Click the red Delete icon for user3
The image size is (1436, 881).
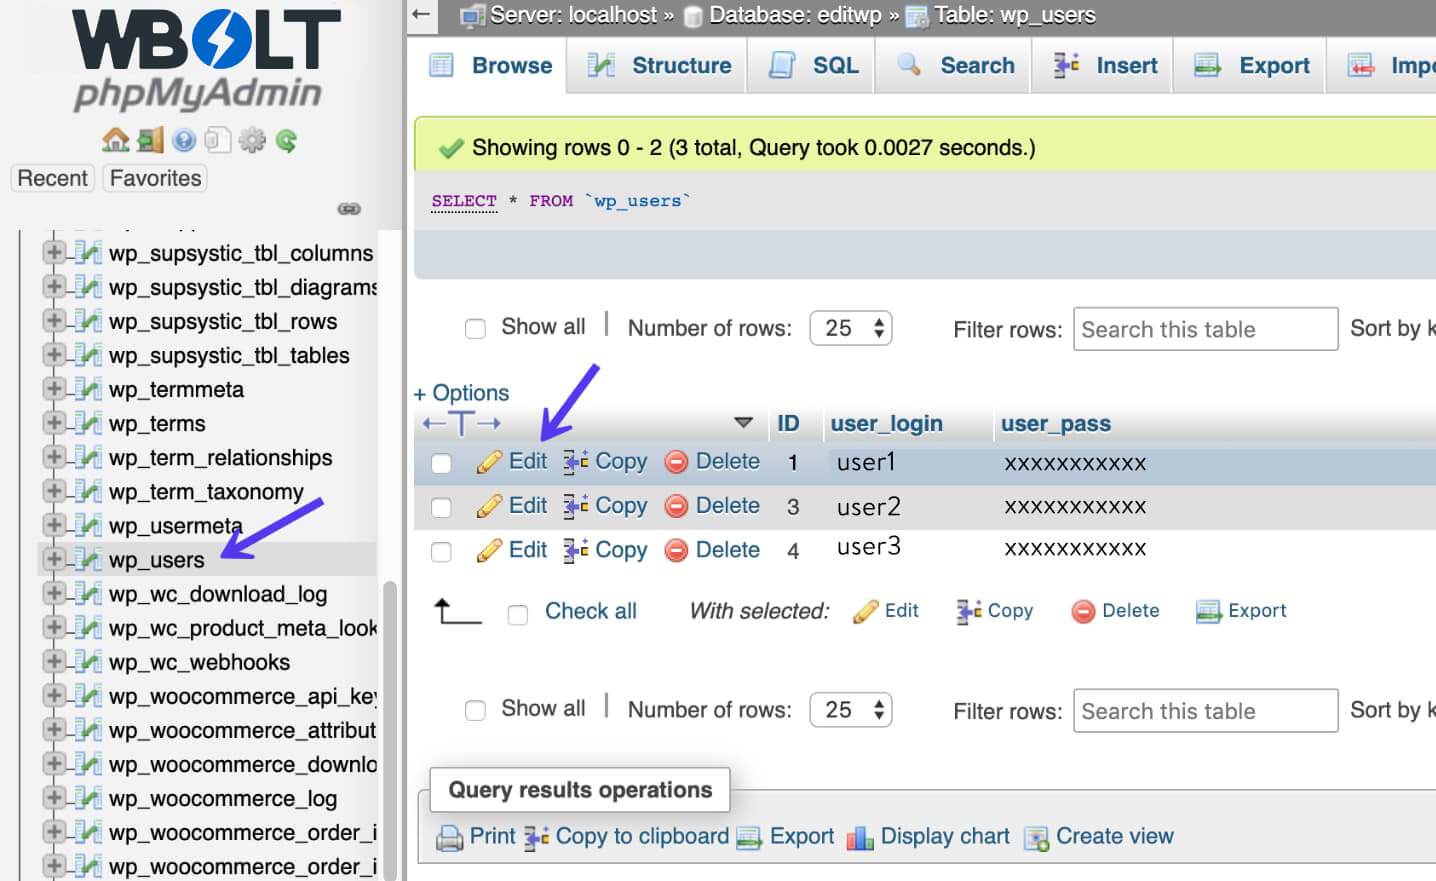[x=677, y=550]
